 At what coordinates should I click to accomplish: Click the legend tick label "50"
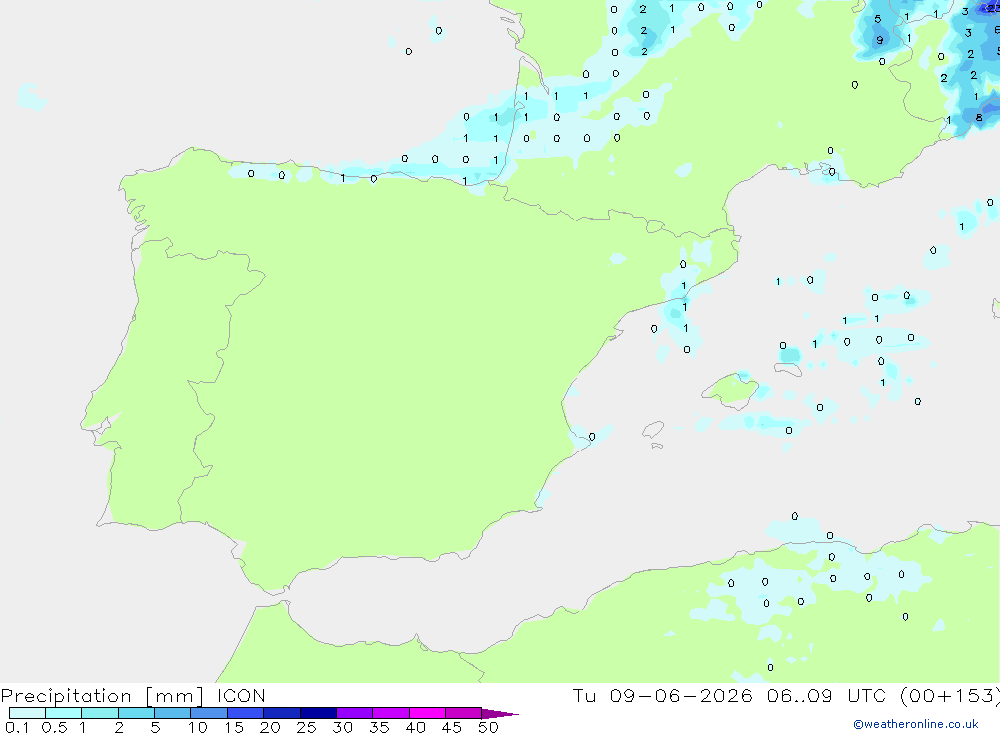coord(488,727)
